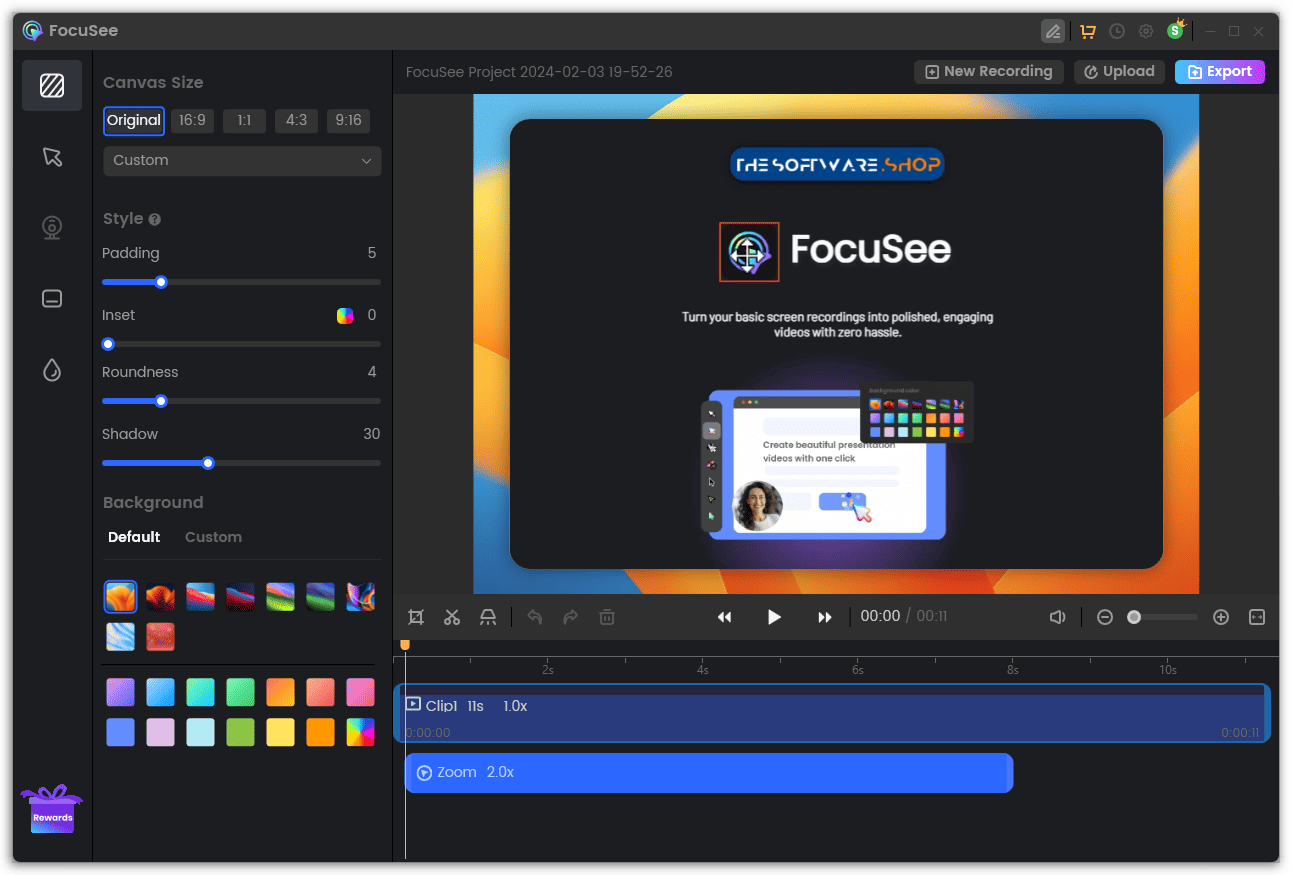The width and height of the screenshot is (1292, 875).
Task: Click the Redo arrow
Action: click(571, 617)
